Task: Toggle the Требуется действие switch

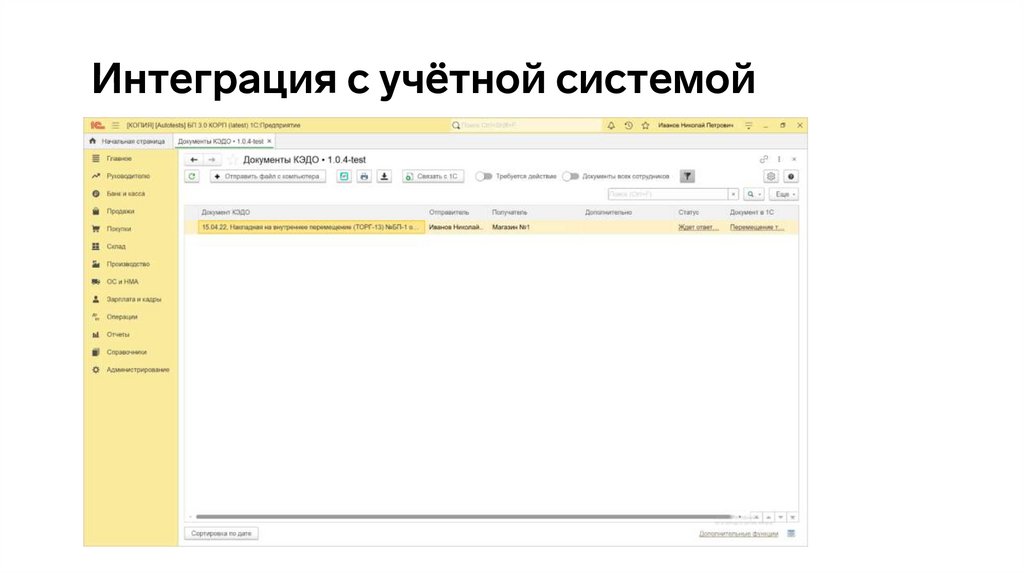Action: pyautogui.click(x=484, y=176)
